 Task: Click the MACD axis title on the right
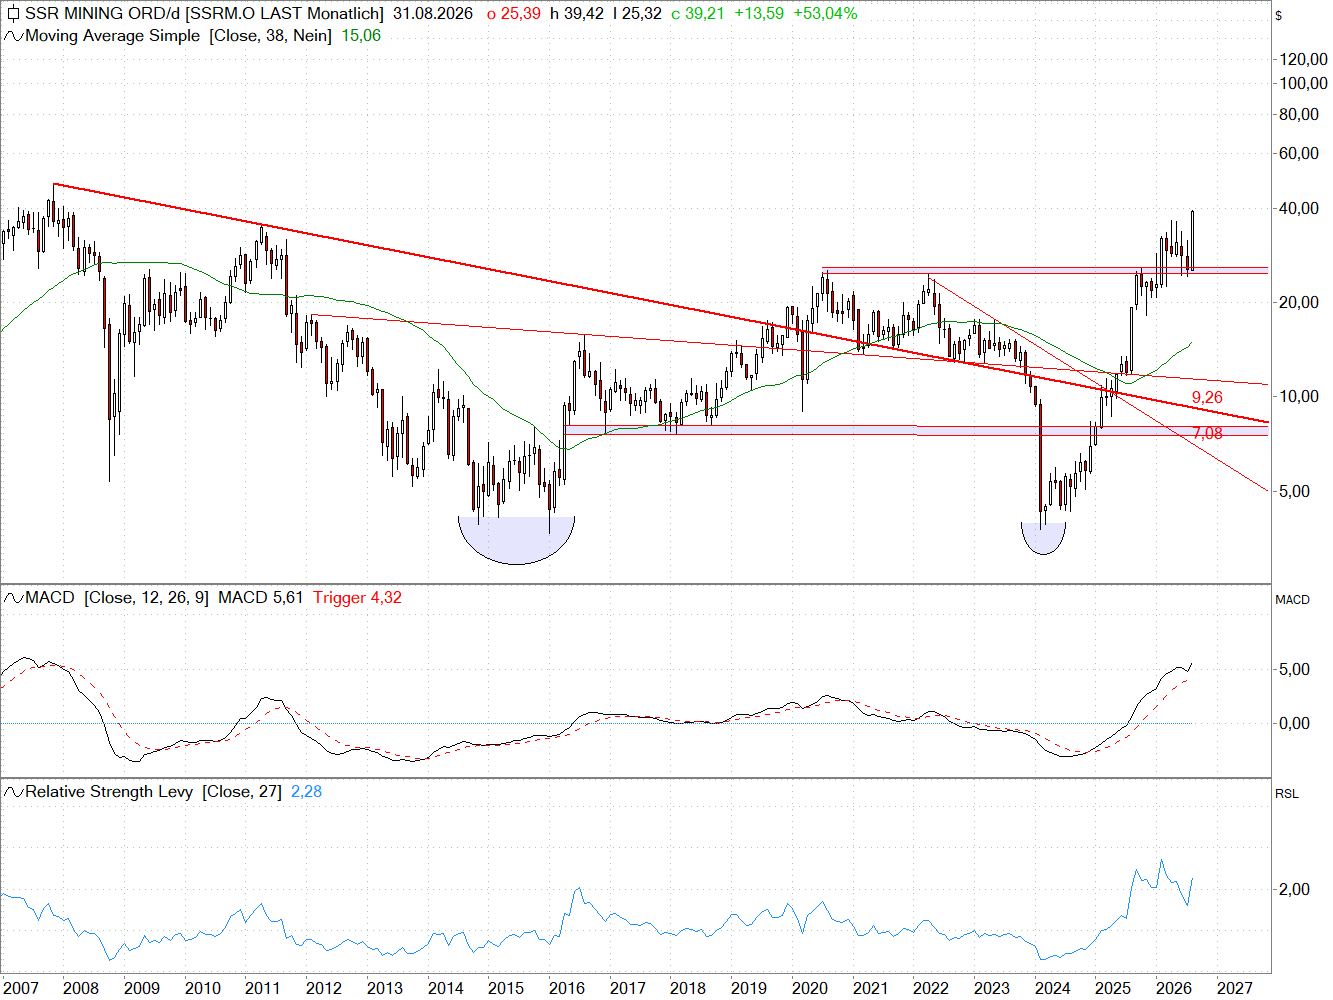click(1292, 600)
